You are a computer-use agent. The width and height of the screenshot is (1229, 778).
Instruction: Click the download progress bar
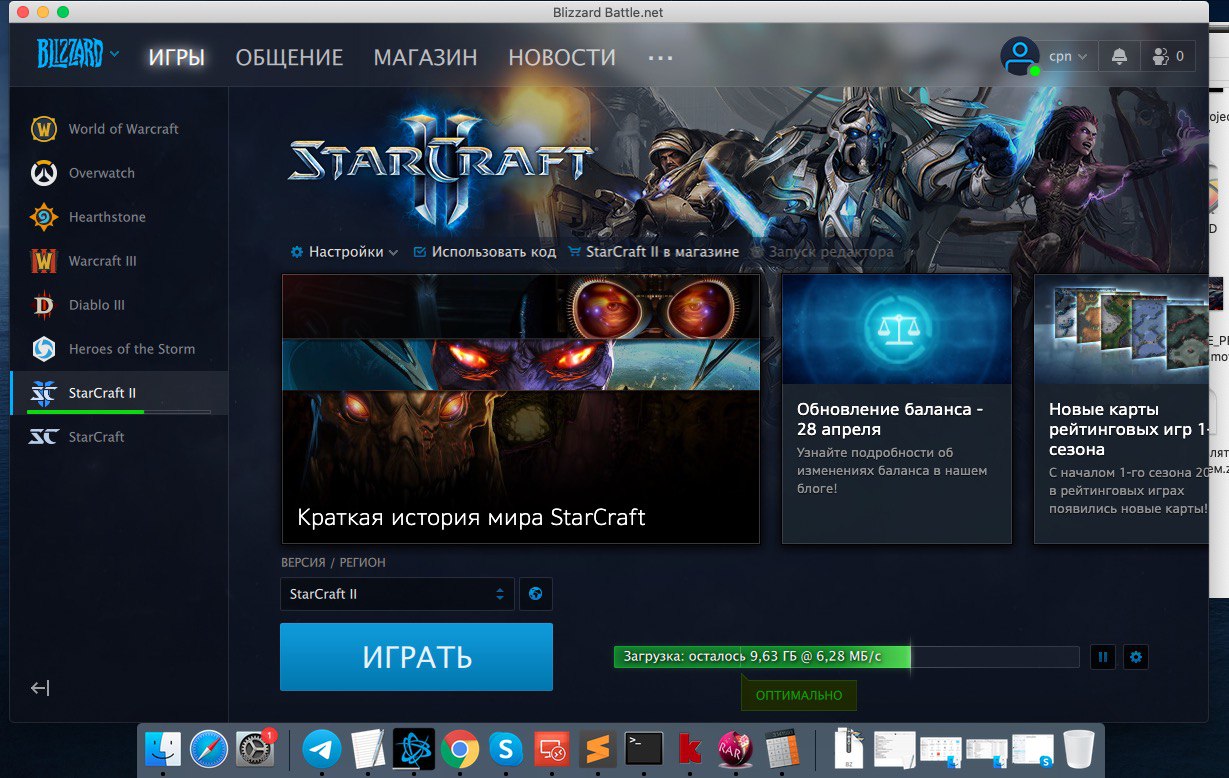click(847, 656)
